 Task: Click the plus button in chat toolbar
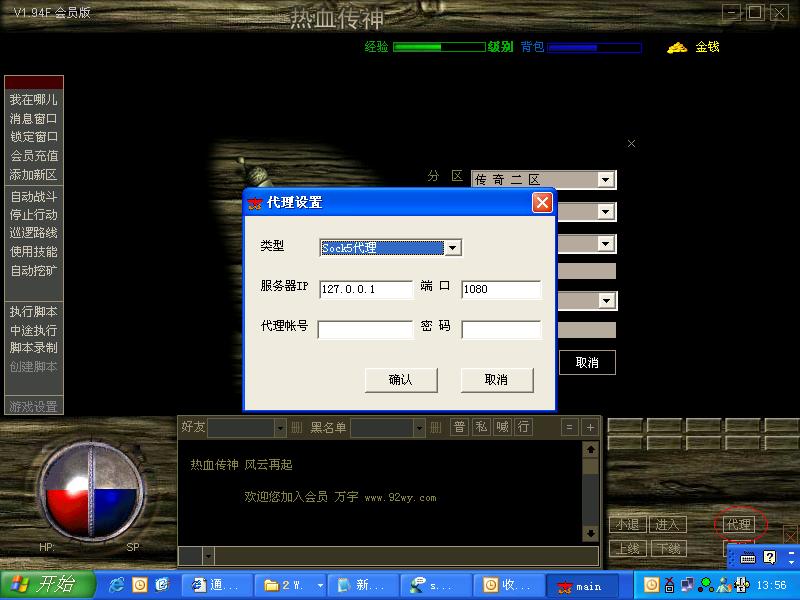pos(590,428)
